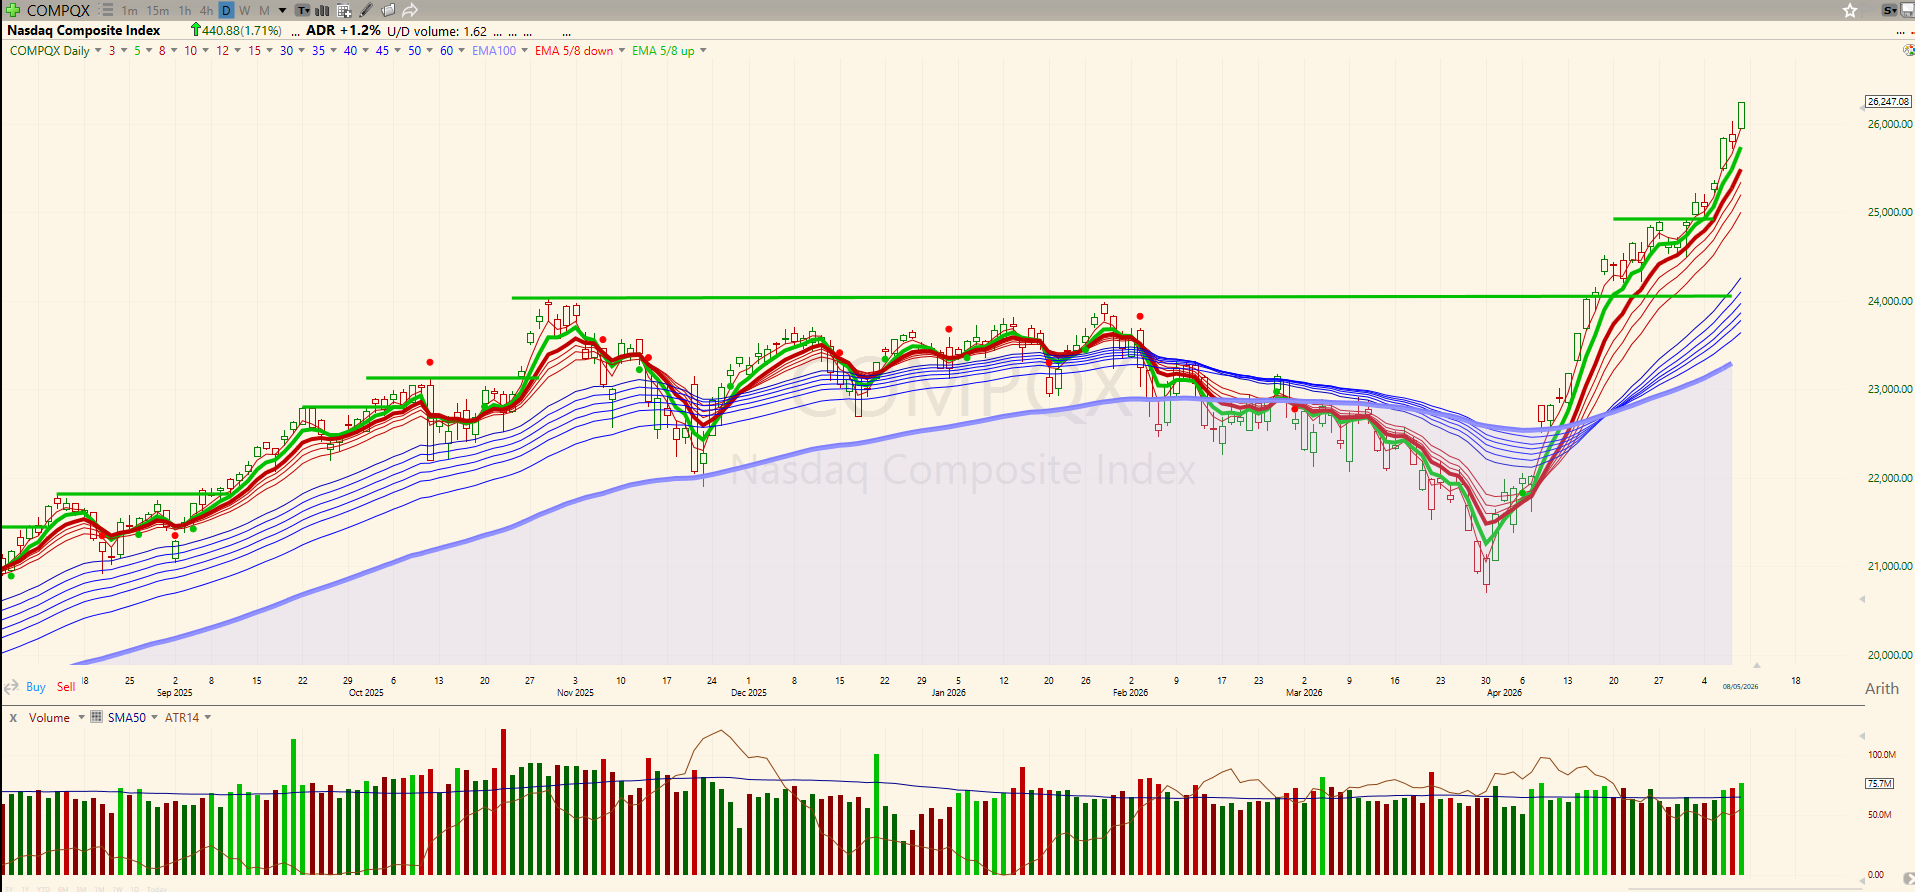Viewport: 1915px width, 892px height.
Task: Click the U/D volume: 1.62 label
Action: (437, 31)
